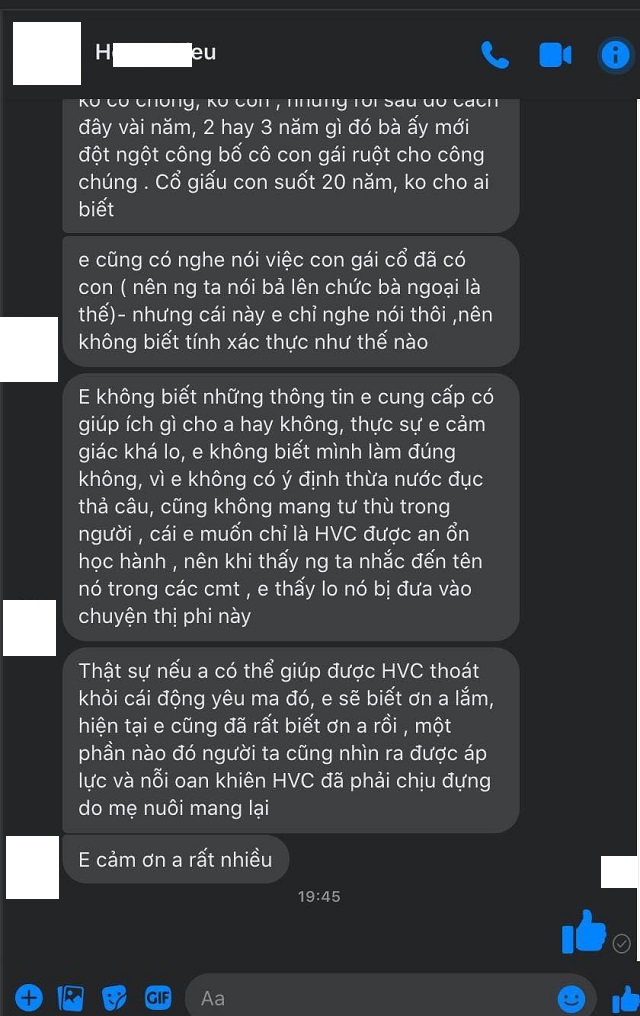Open conversation info panel
Viewport: 640px width, 1016px height.
tap(615, 54)
